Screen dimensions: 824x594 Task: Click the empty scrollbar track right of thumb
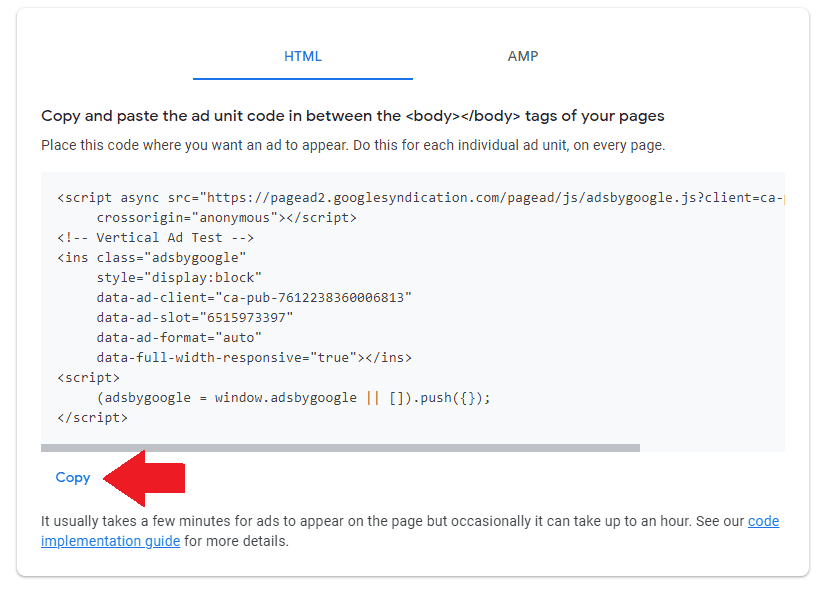711,448
